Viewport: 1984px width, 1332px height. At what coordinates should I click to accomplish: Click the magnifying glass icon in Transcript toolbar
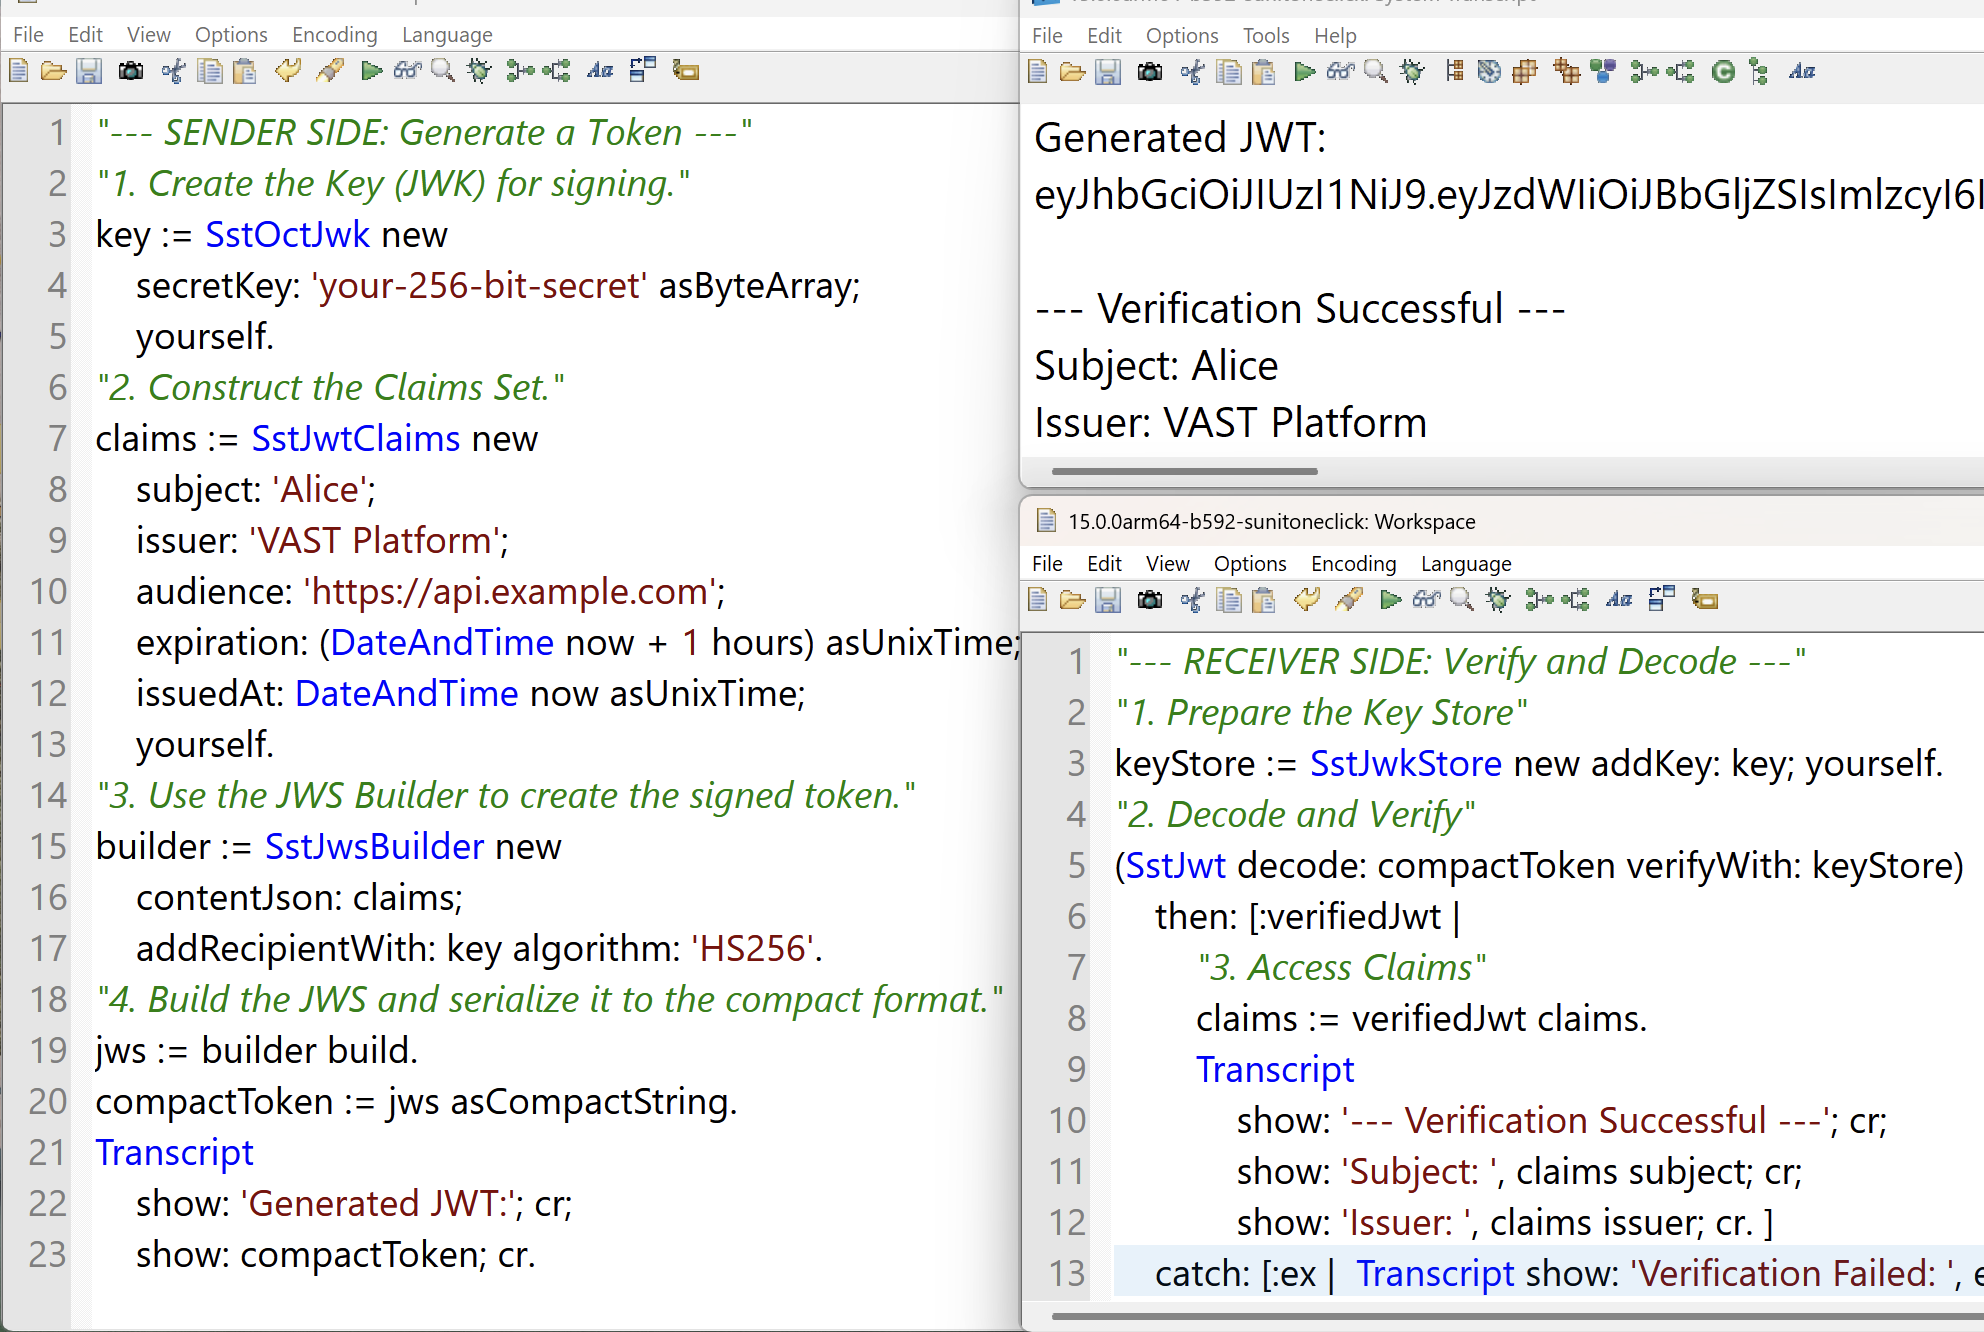coord(1376,72)
